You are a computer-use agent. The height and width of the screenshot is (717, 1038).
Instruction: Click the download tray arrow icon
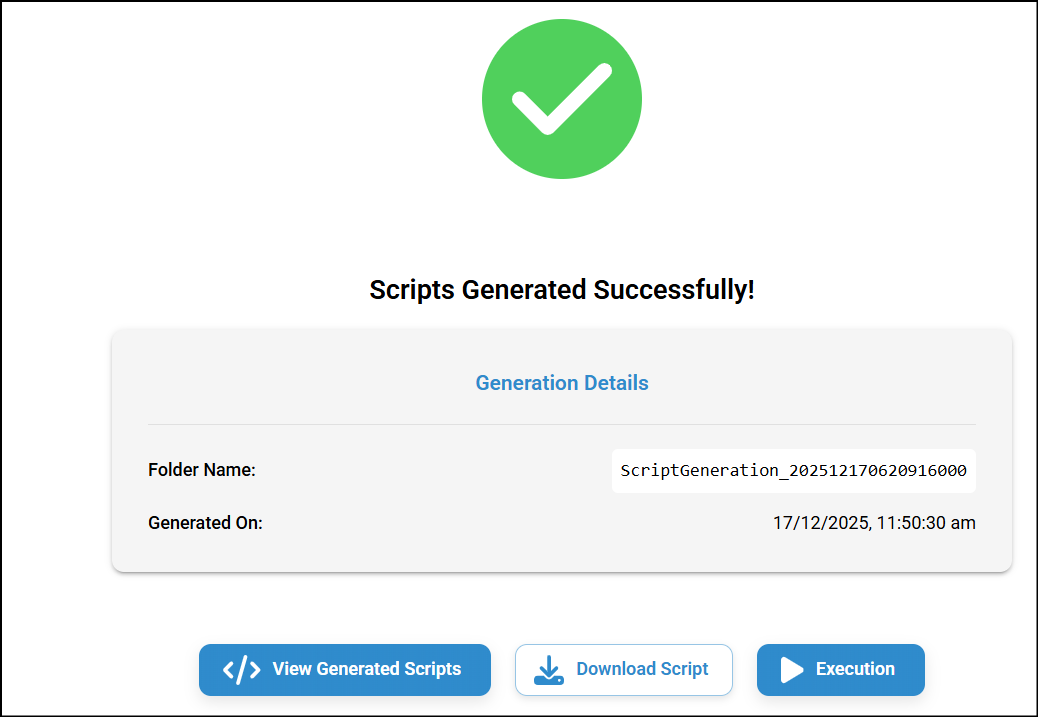point(548,670)
